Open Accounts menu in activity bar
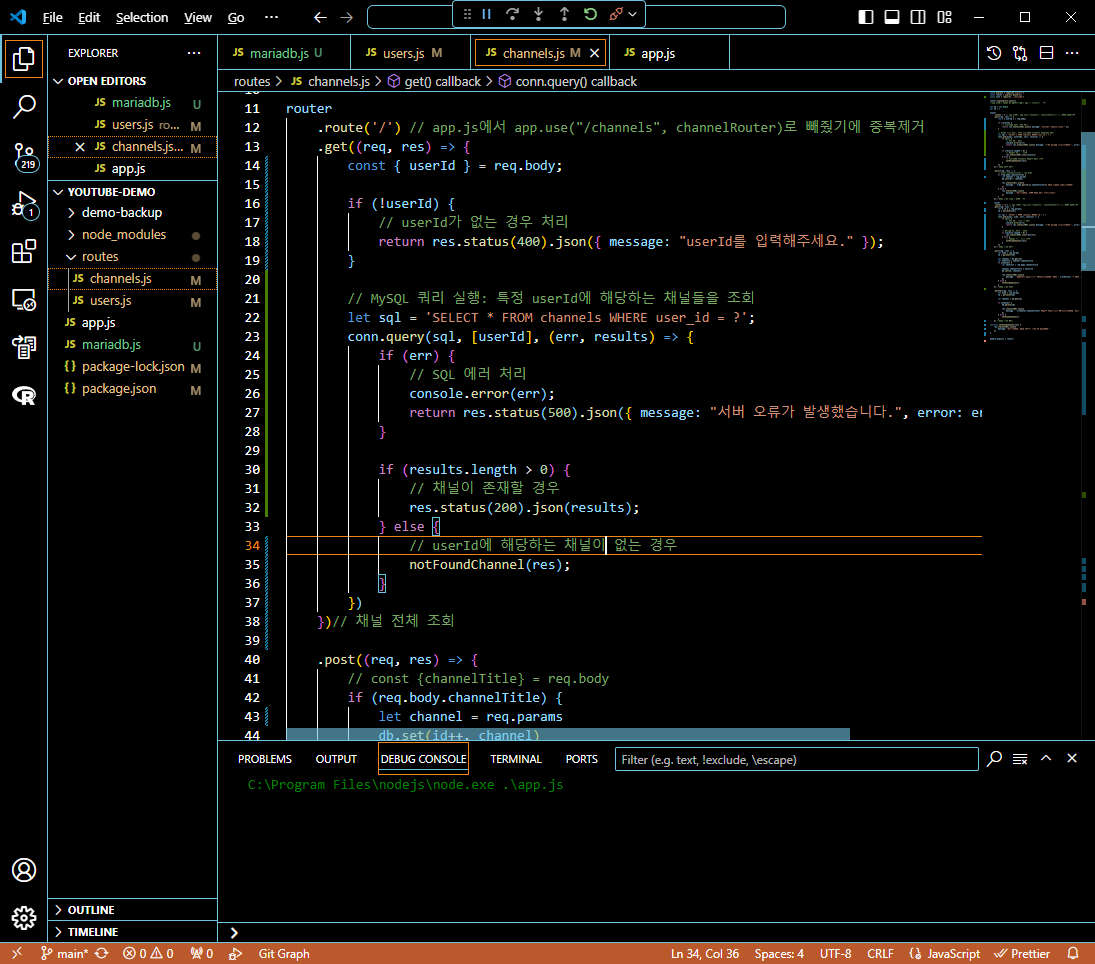Image resolution: width=1095 pixels, height=964 pixels. coord(24,870)
